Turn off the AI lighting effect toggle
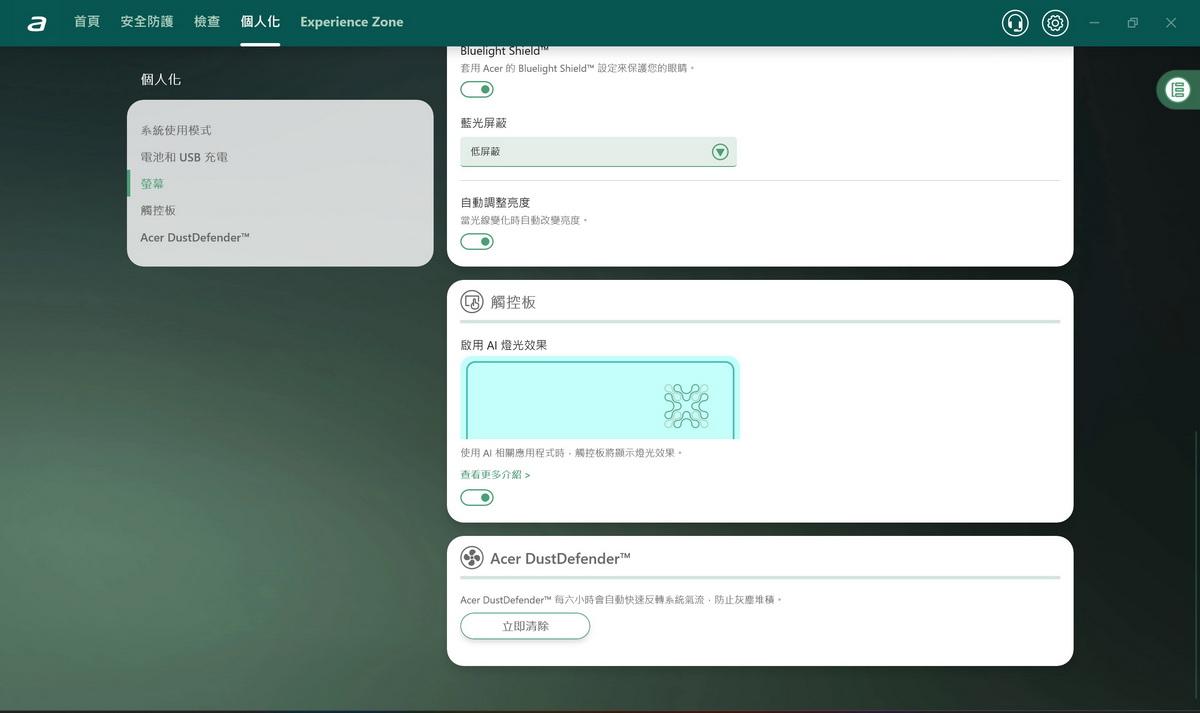The width and height of the screenshot is (1200, 713). coord(477,497)
